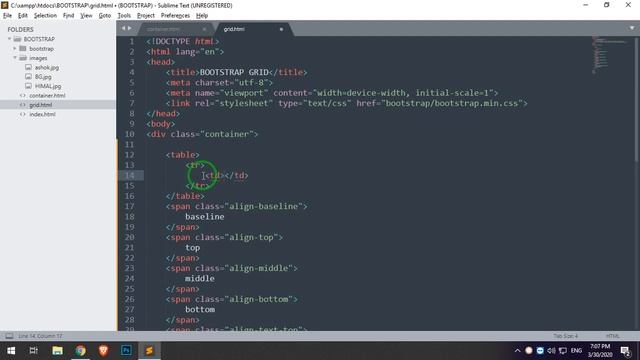Click the word bottom on line 27
This screenshot has width=640, height=360.
click(200, 309)
